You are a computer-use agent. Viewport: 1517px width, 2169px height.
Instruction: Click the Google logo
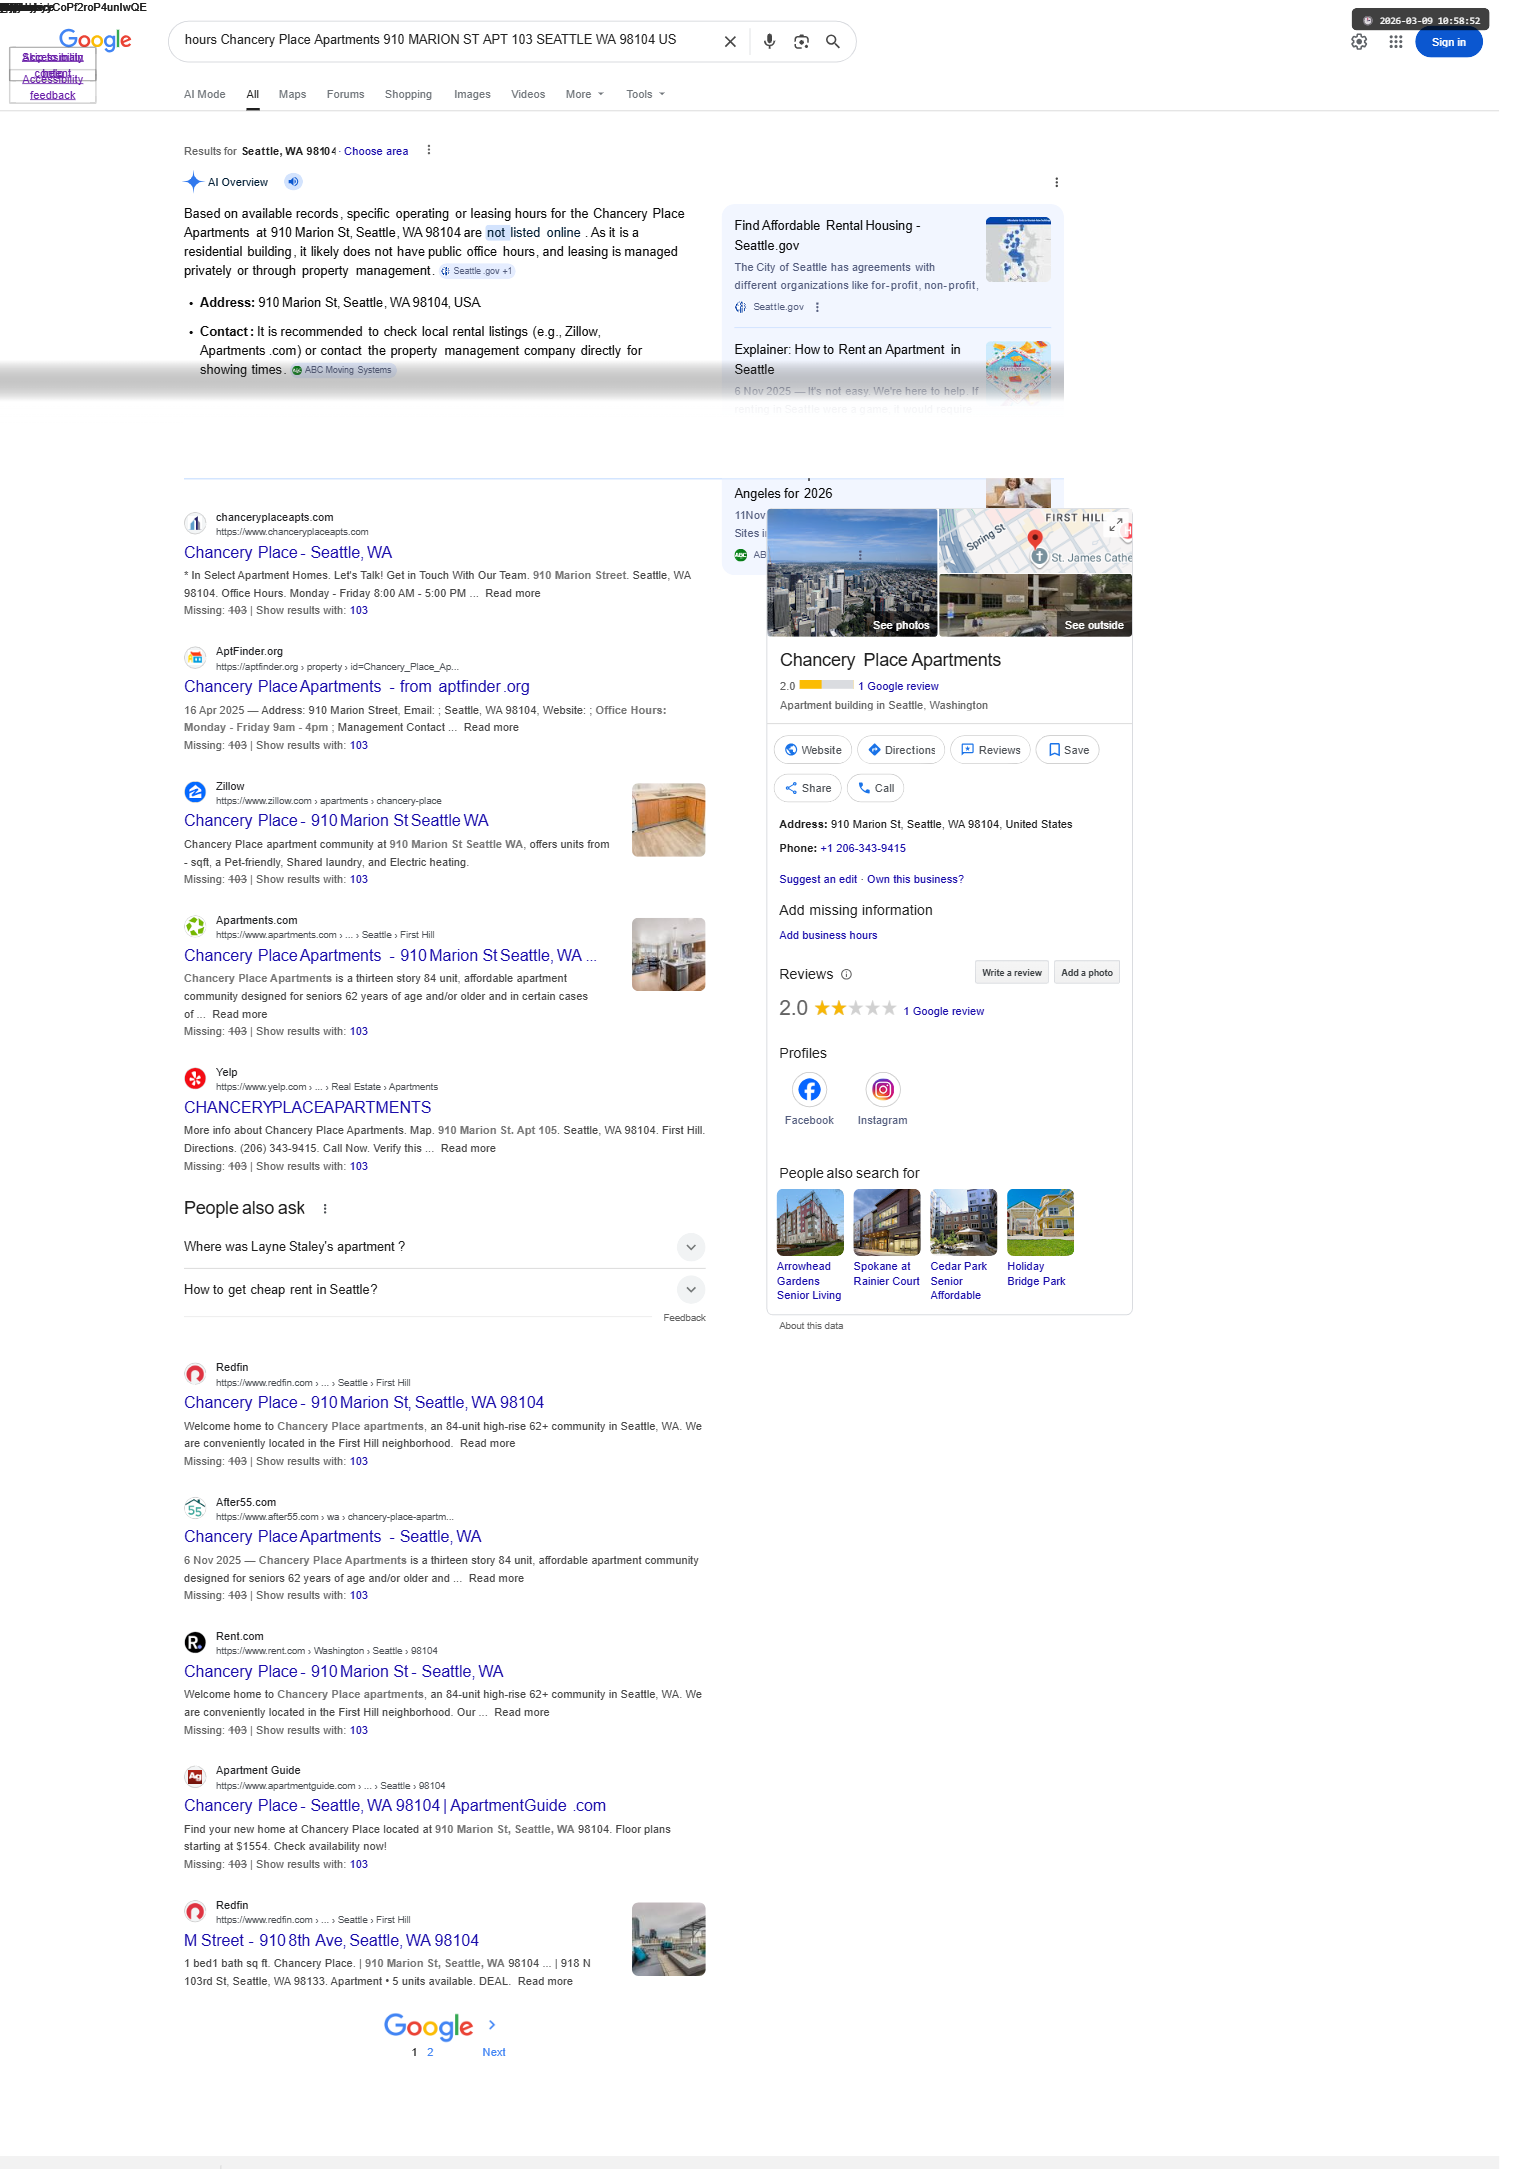pyautogui.click(x=95, y=40)
